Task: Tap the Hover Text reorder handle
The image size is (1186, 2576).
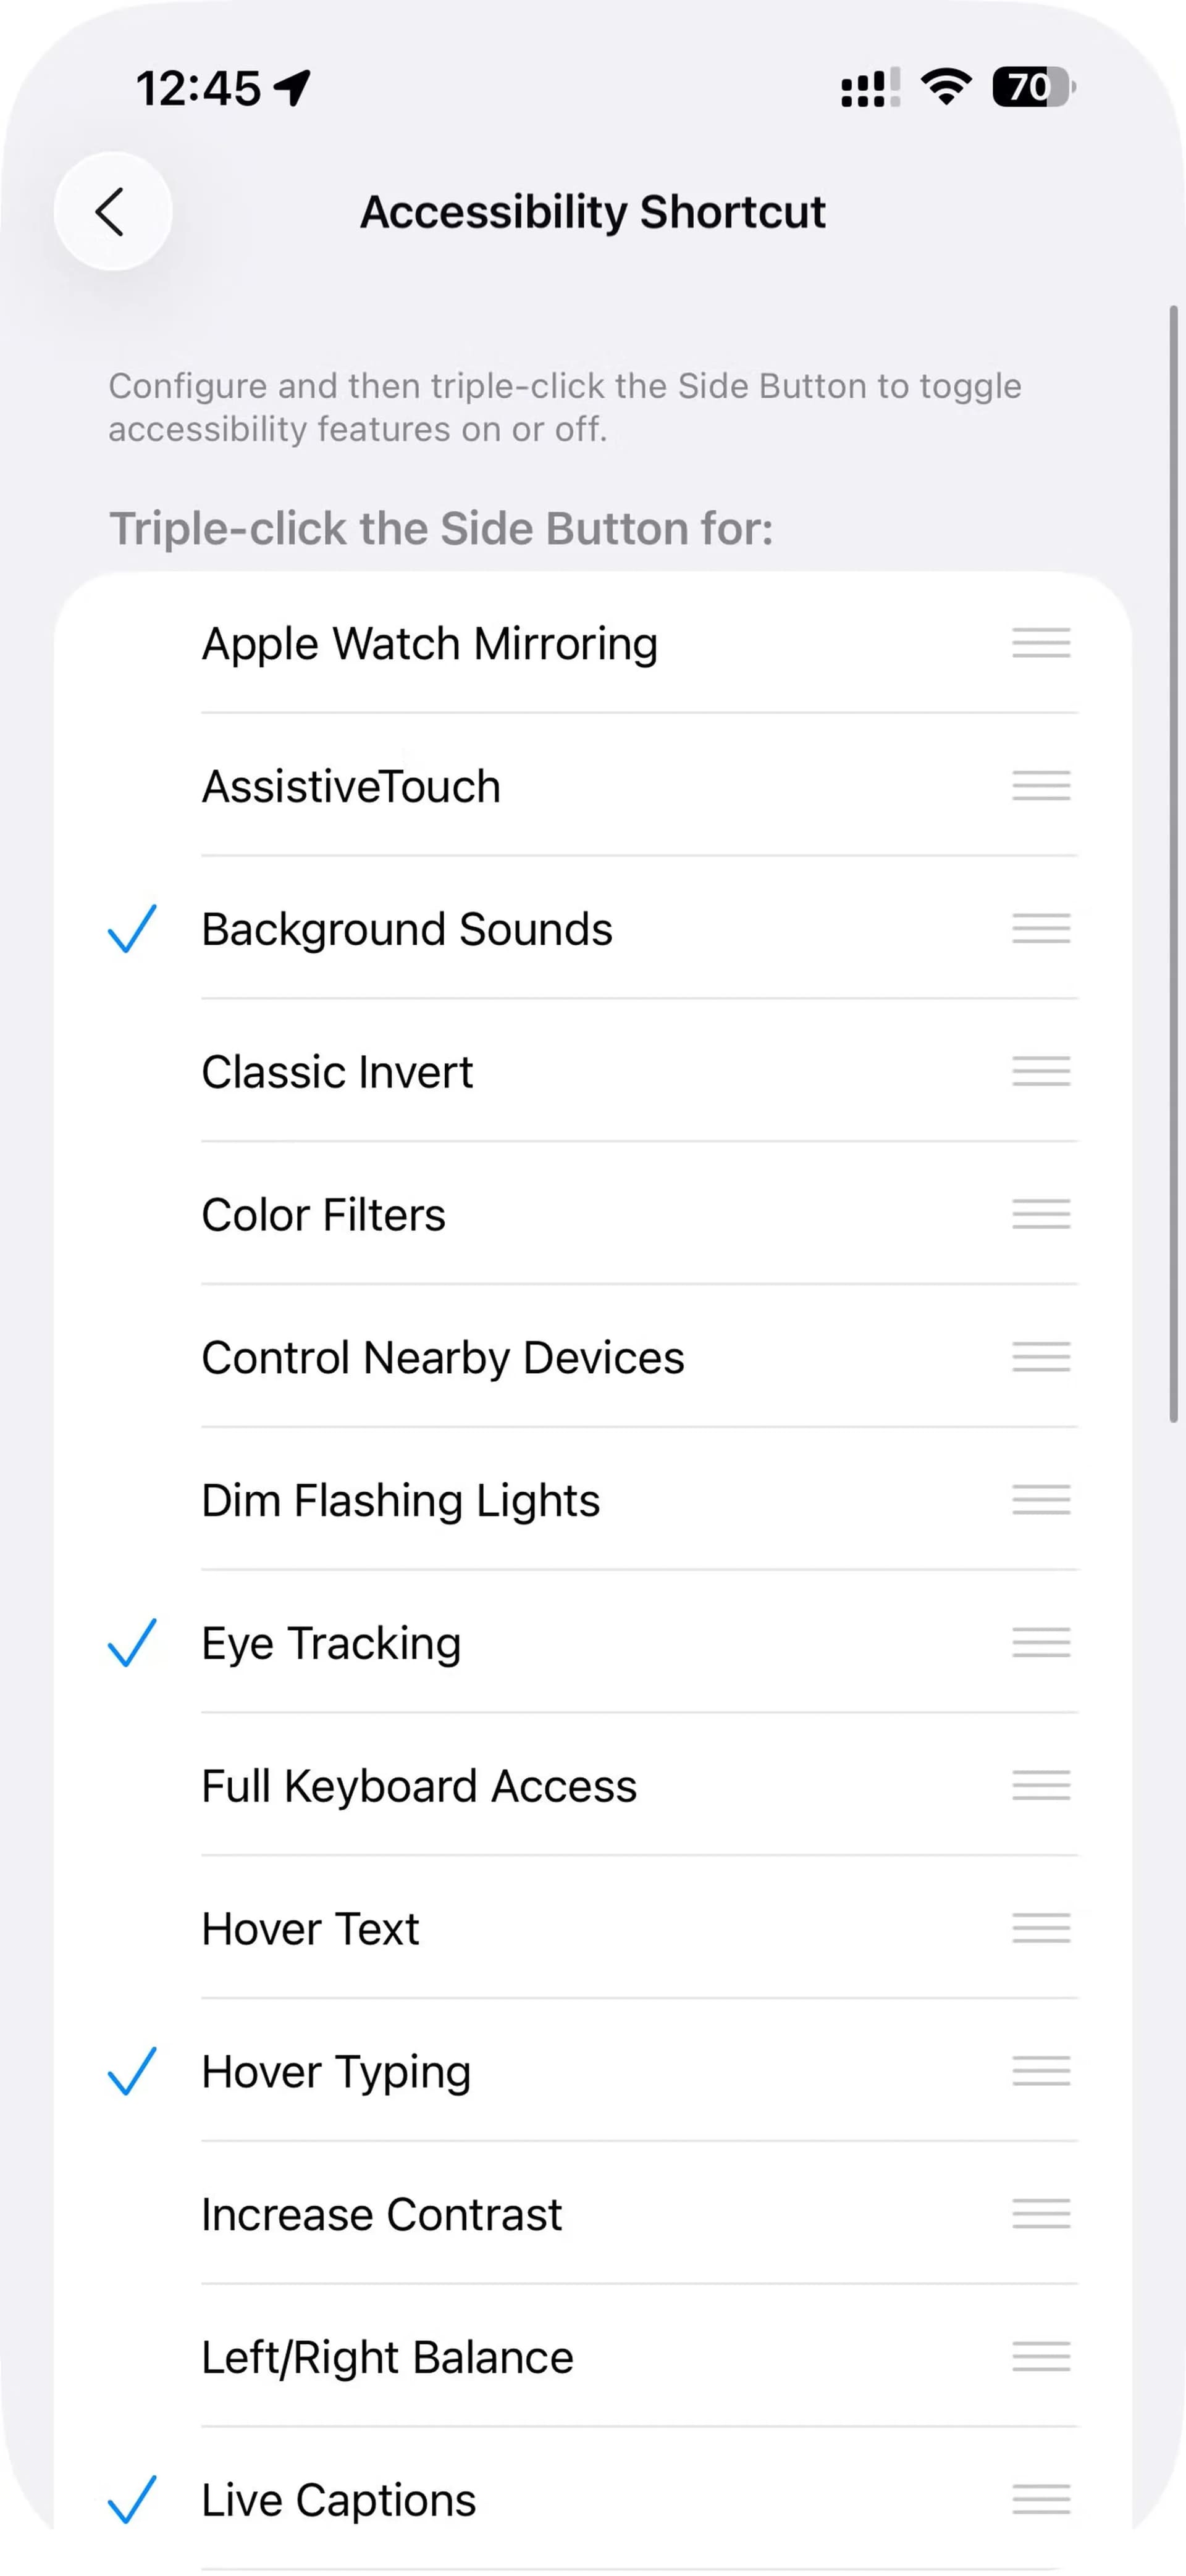Action: (x=1040, y=1928)
